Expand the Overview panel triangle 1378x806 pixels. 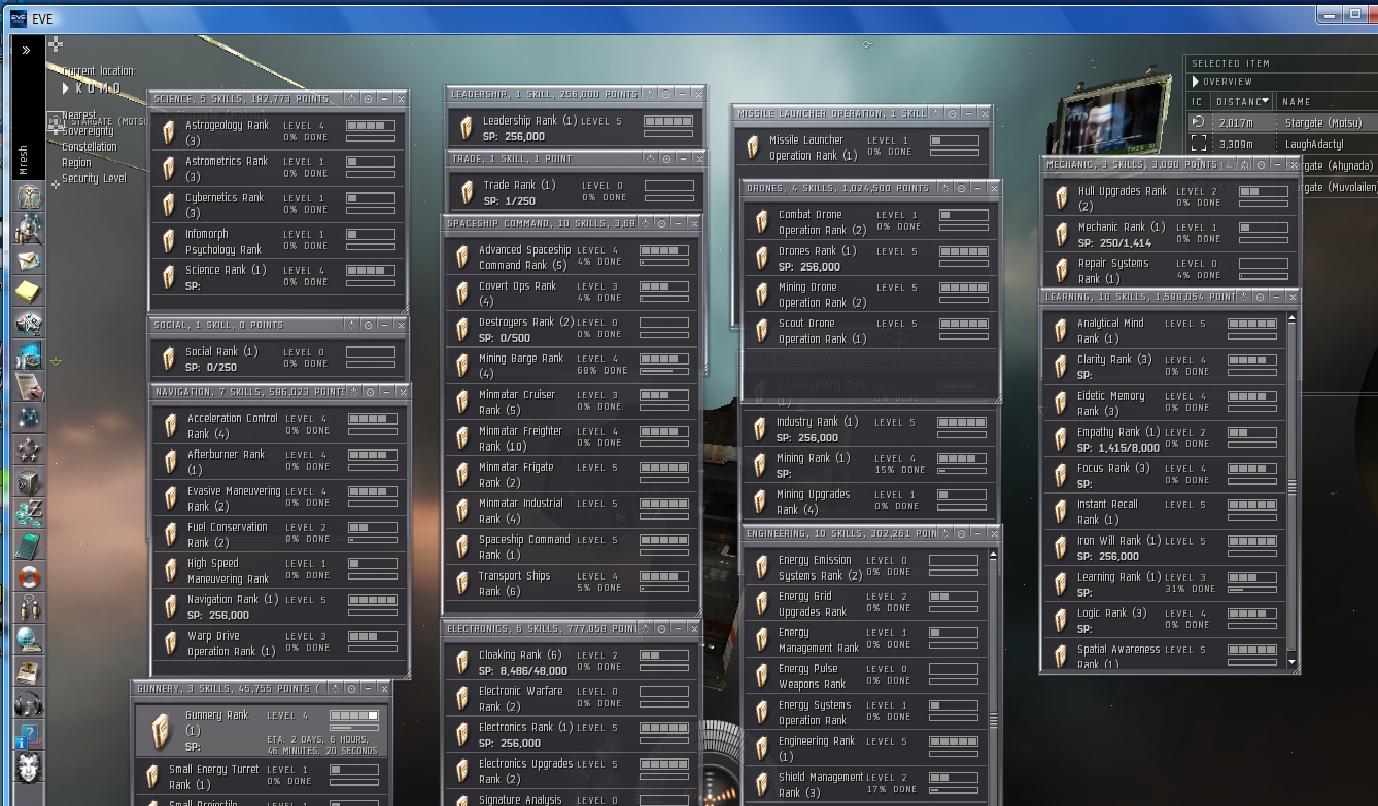coord(1195,81)
